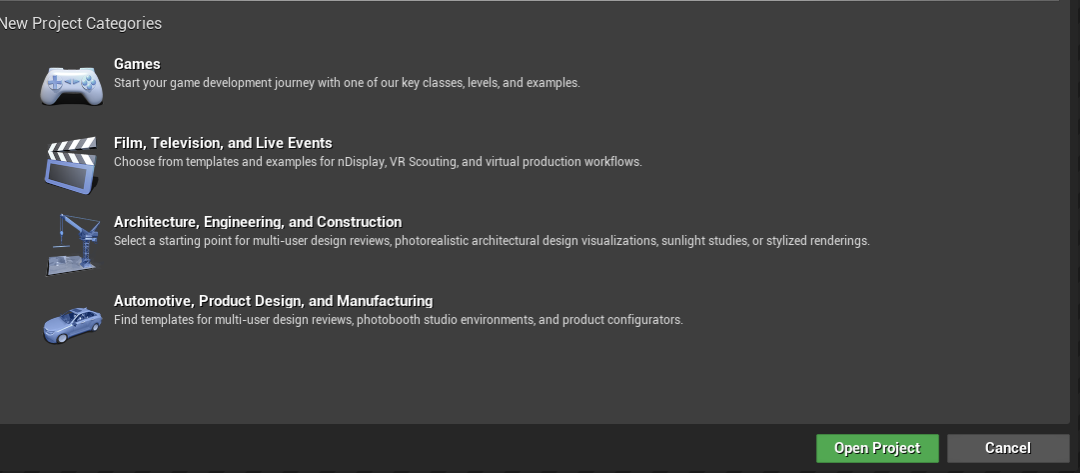This screenshot has height=473, width=1080.
Task: Click the photobooth studio environments description text
Action: click(398, 320)
